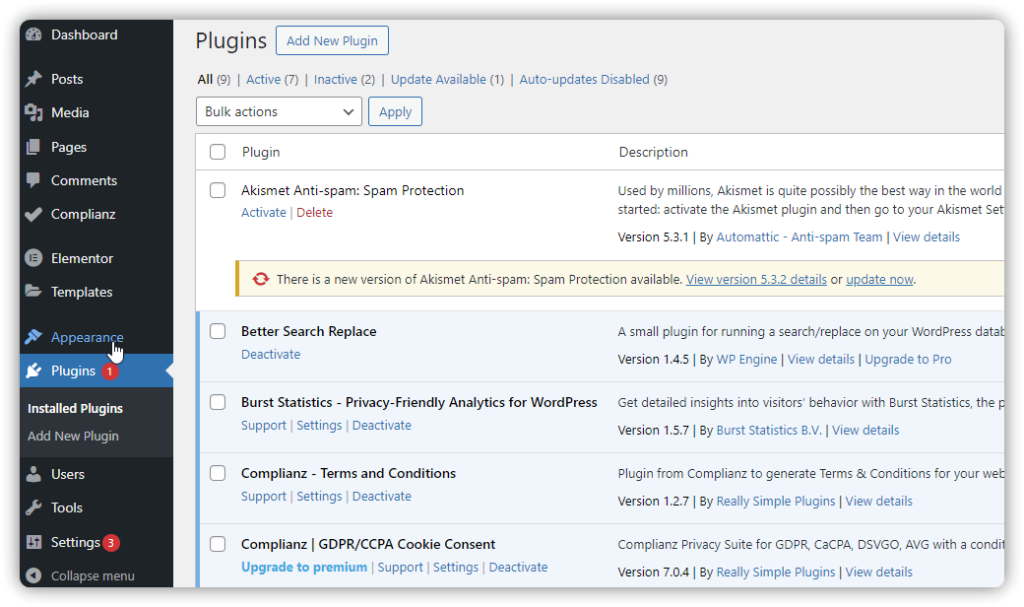The image size is (1024, 607).
Task: Check the Burst Statistics checkbox
Action: (217, 402)
